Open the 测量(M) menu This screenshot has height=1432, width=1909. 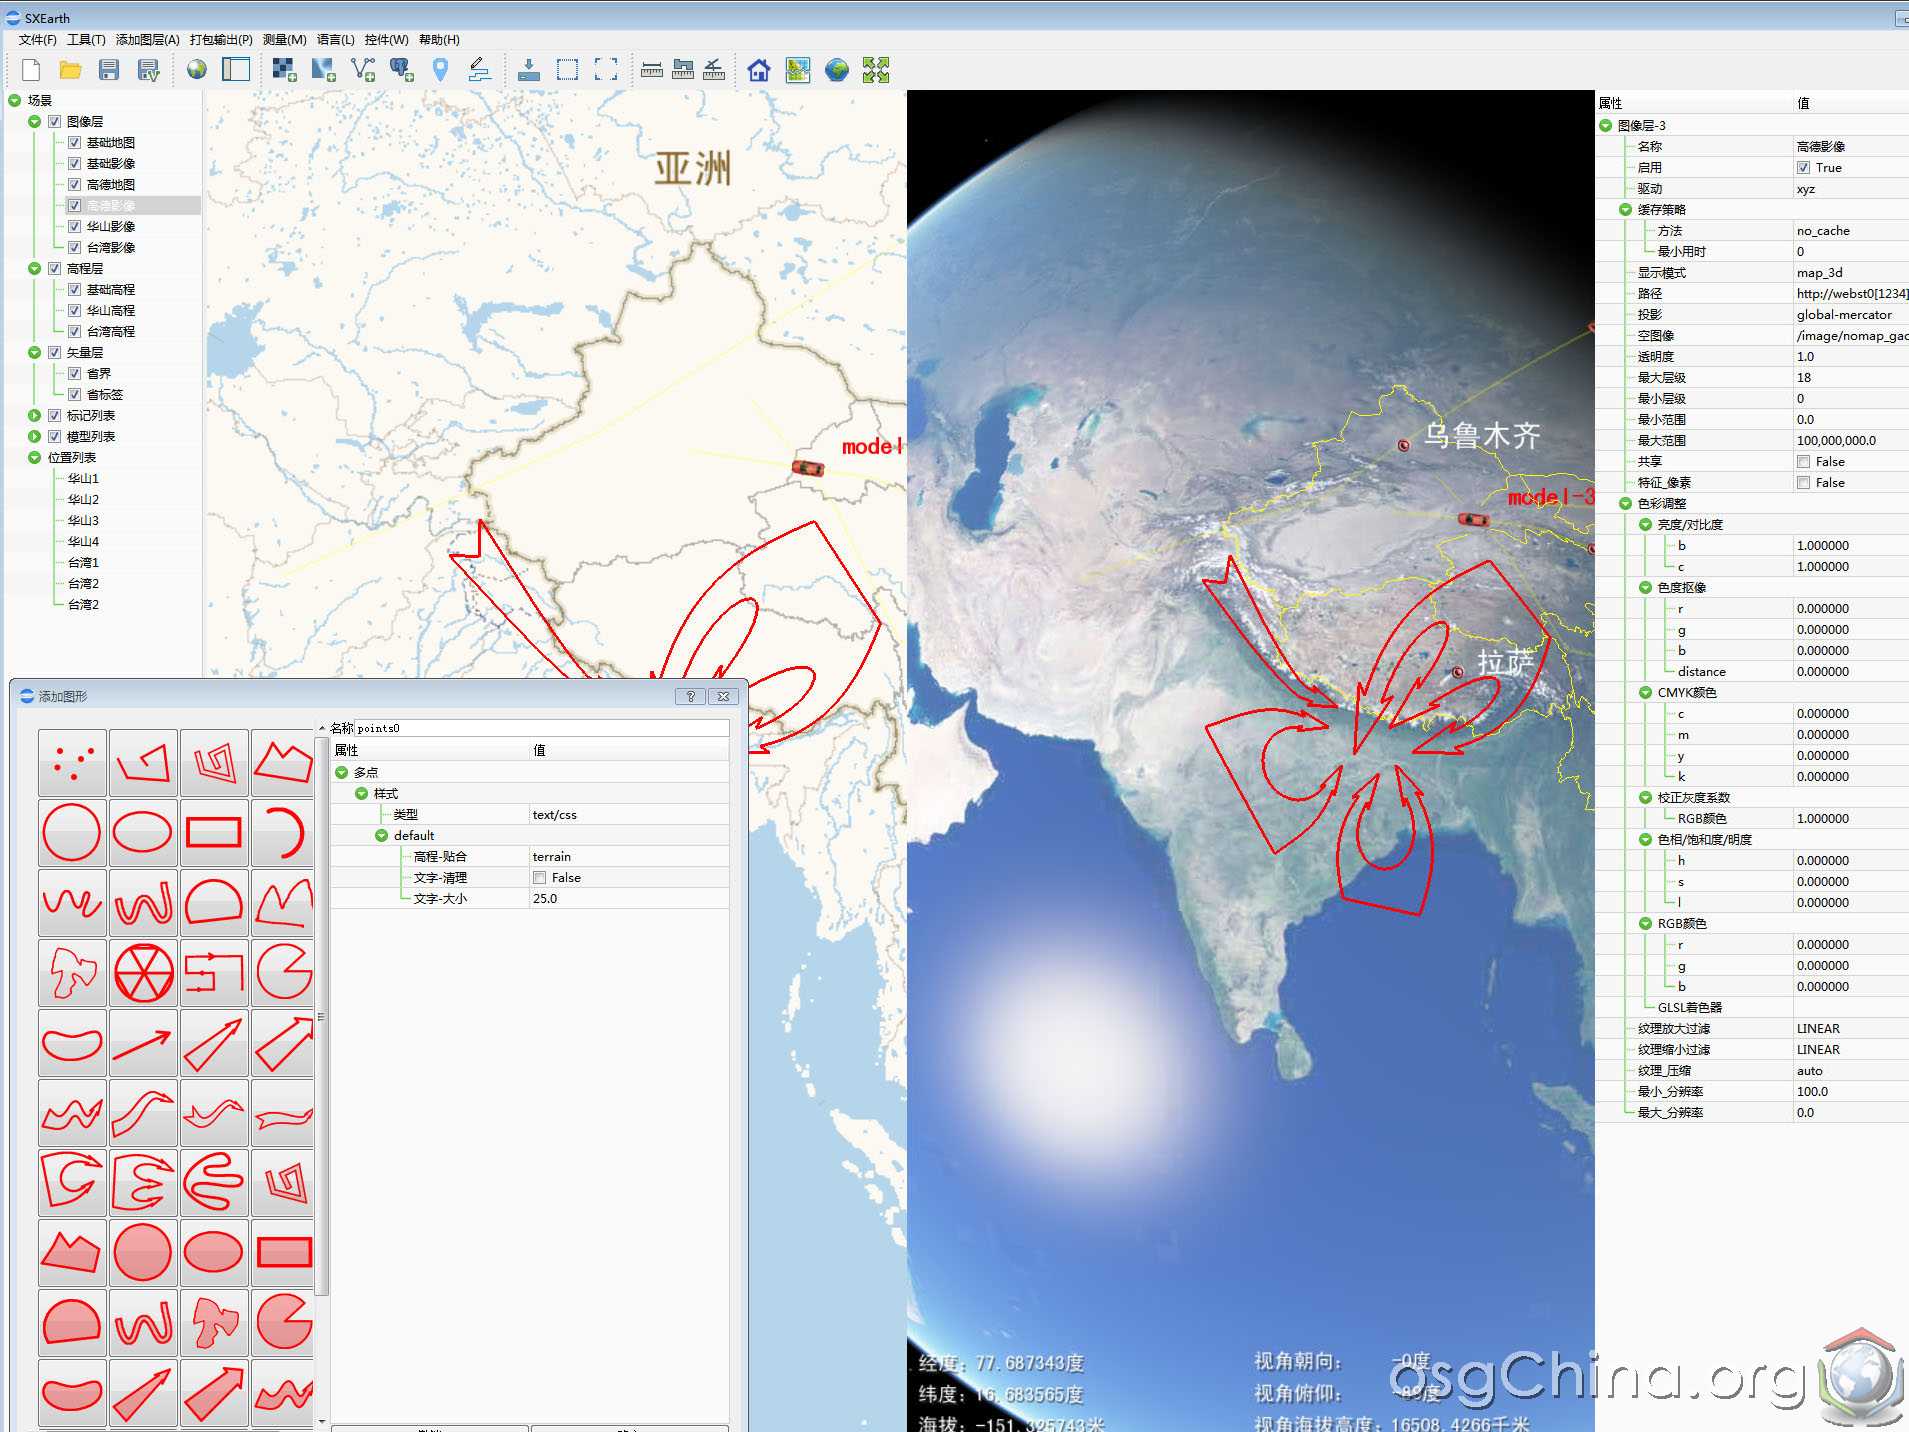click(285, 40)
